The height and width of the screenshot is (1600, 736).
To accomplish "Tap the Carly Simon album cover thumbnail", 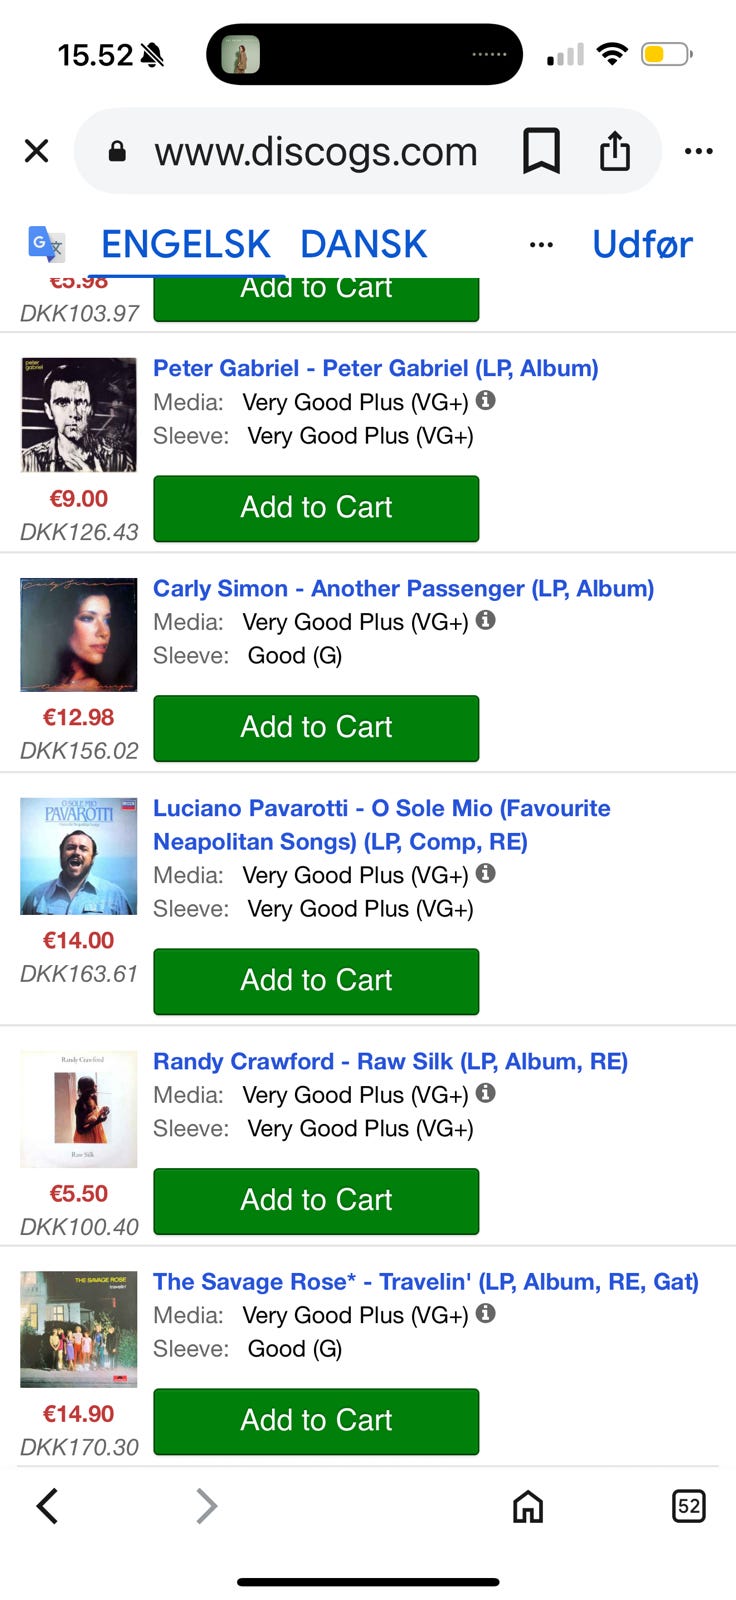I will pos(79,634).
